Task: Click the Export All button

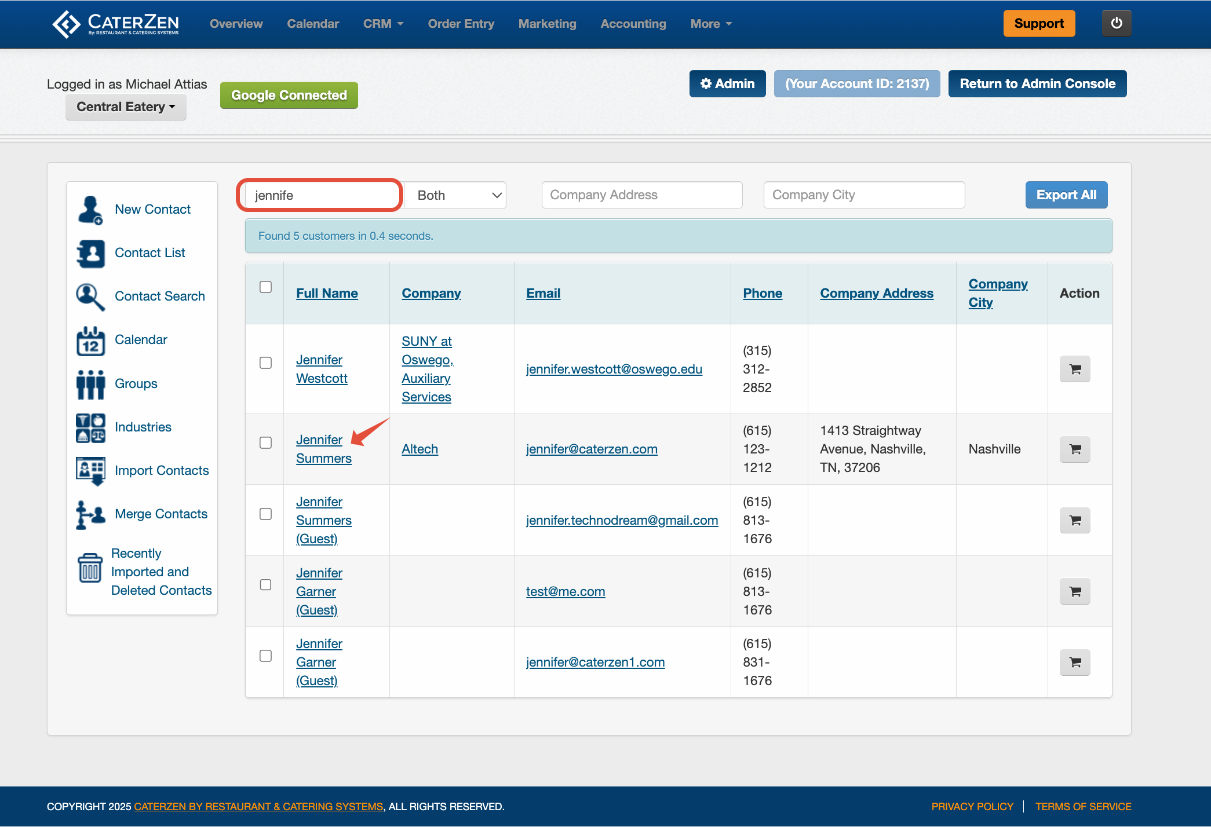Action: 1066,195
